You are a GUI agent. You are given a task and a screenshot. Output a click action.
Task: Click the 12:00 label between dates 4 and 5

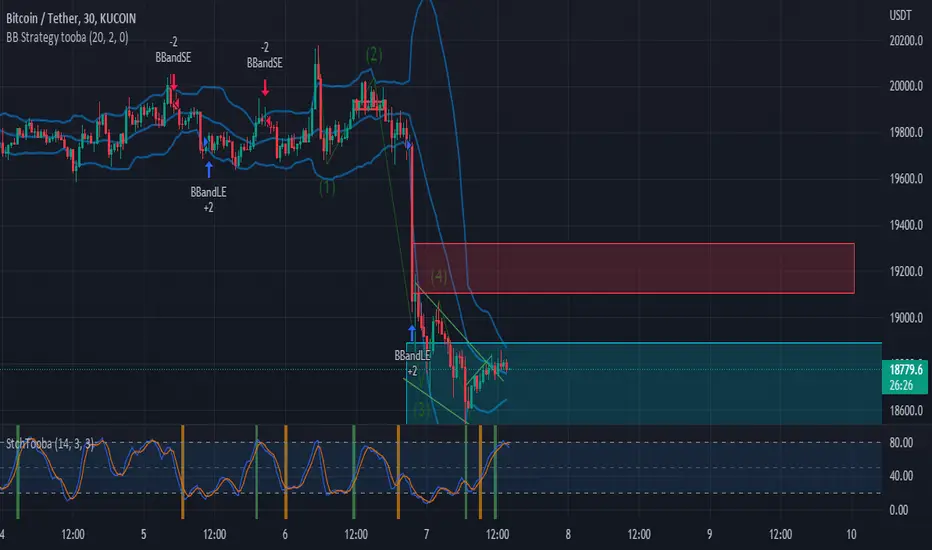coord(73,534)
